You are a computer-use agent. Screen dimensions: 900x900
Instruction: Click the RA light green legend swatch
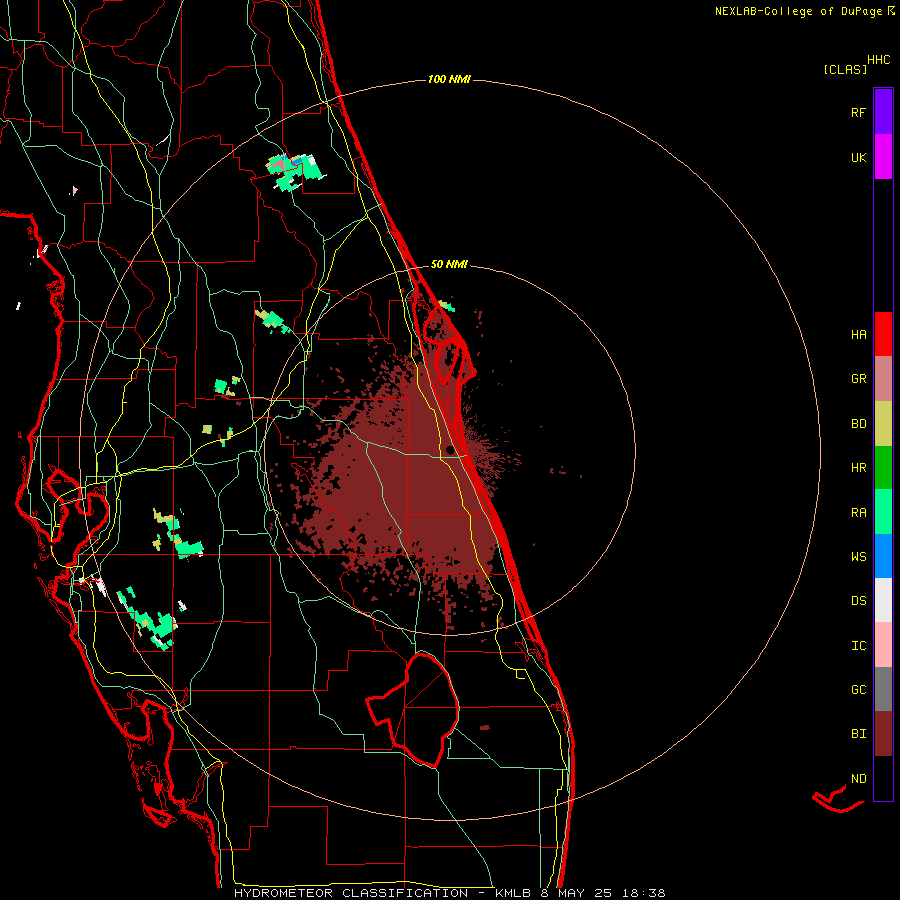(883, 511)
